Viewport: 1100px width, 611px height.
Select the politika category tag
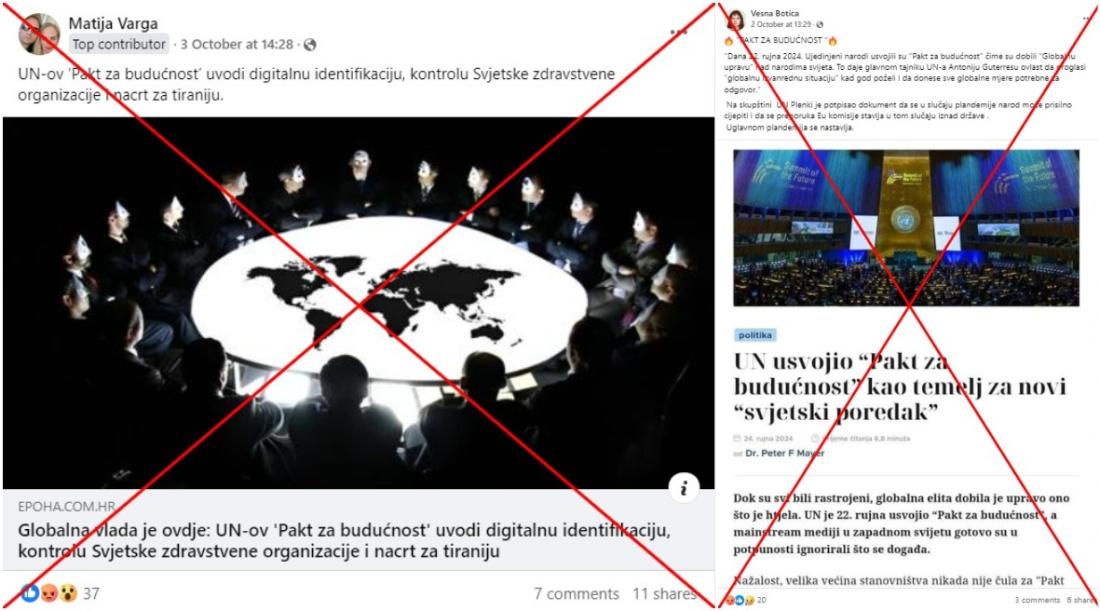(x=755, y=335)
